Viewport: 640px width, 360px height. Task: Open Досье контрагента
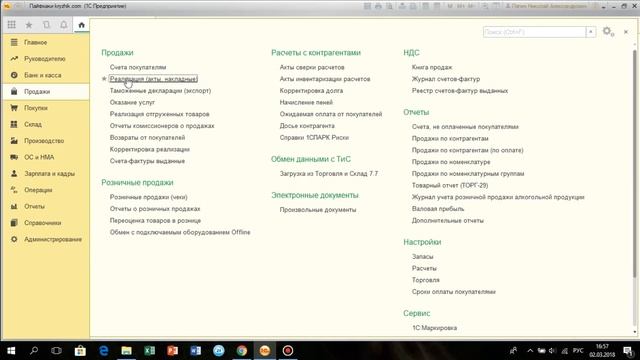307,126
